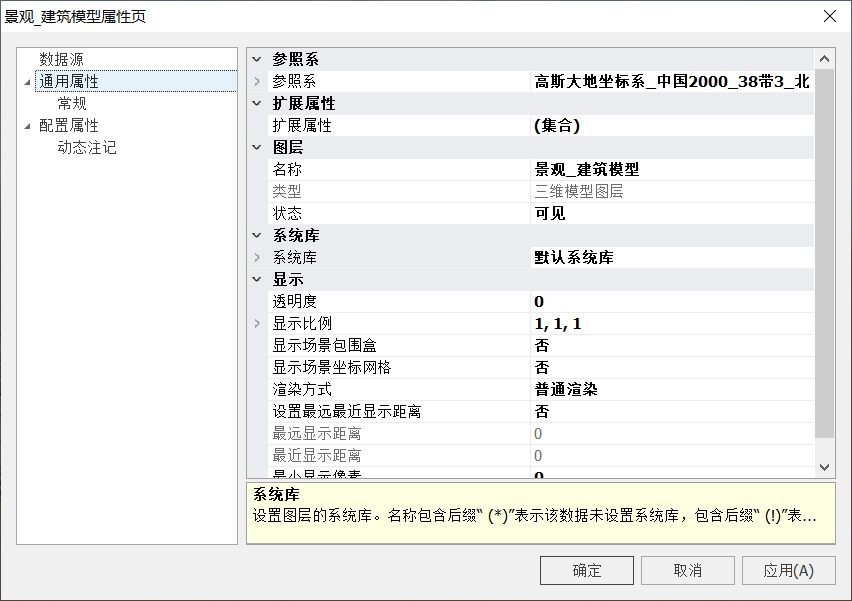Collapse the 通用属性 tree node
This screenshot has width=852, height=601.
tap(28, 82)
